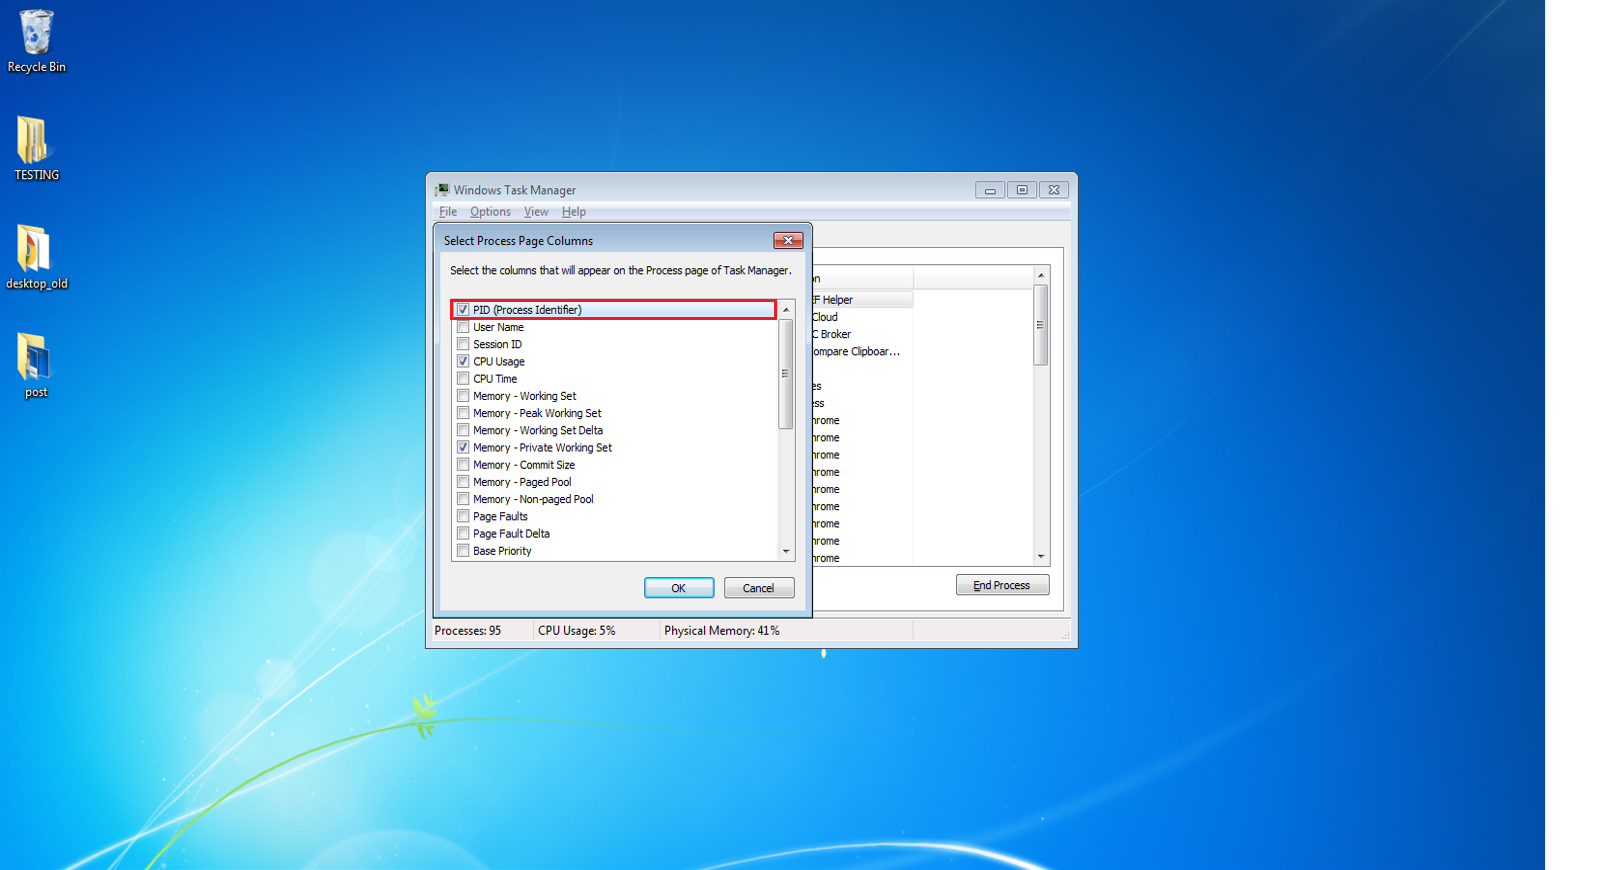The width and height of the screenshot is (1604, 870).
Task: Select the 'Broker' process row
Action: (861, 334)
